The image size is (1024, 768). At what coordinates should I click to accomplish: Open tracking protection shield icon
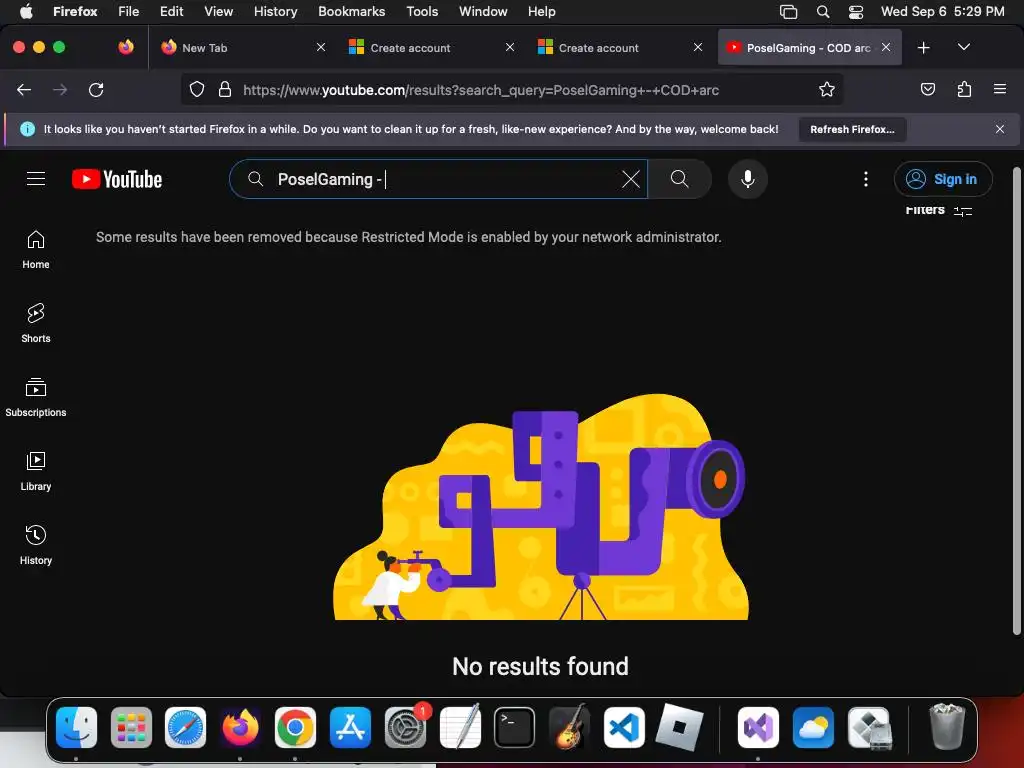(197, 89)
